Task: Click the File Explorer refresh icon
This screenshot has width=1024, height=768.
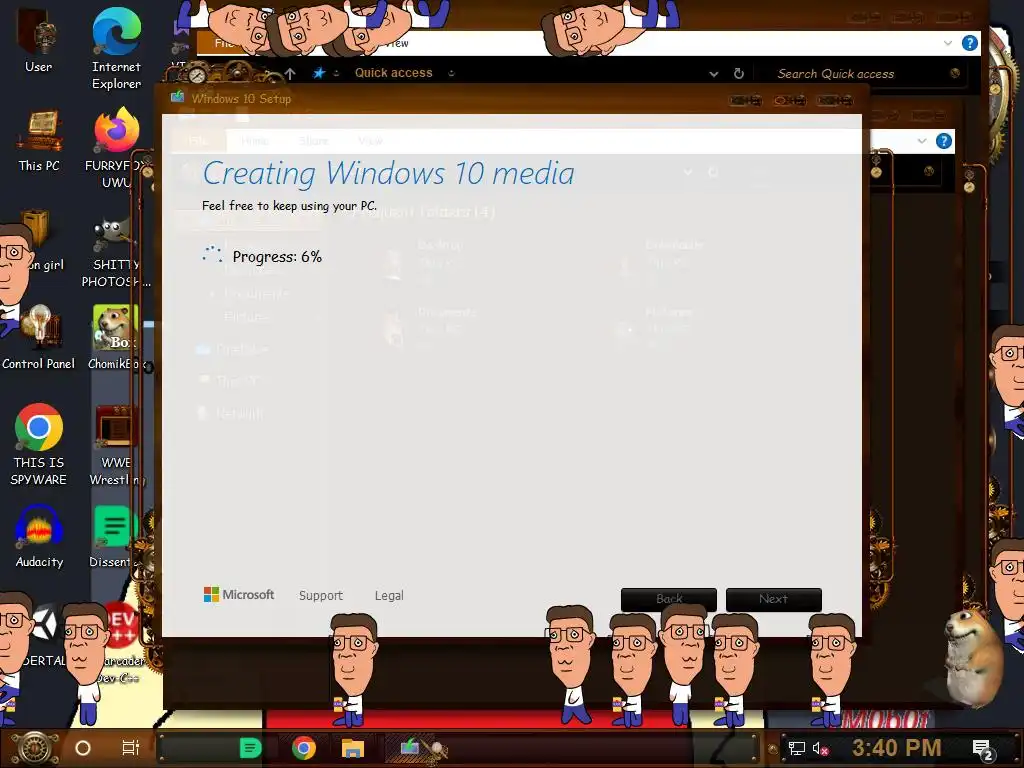Action: tap(739, 74)
